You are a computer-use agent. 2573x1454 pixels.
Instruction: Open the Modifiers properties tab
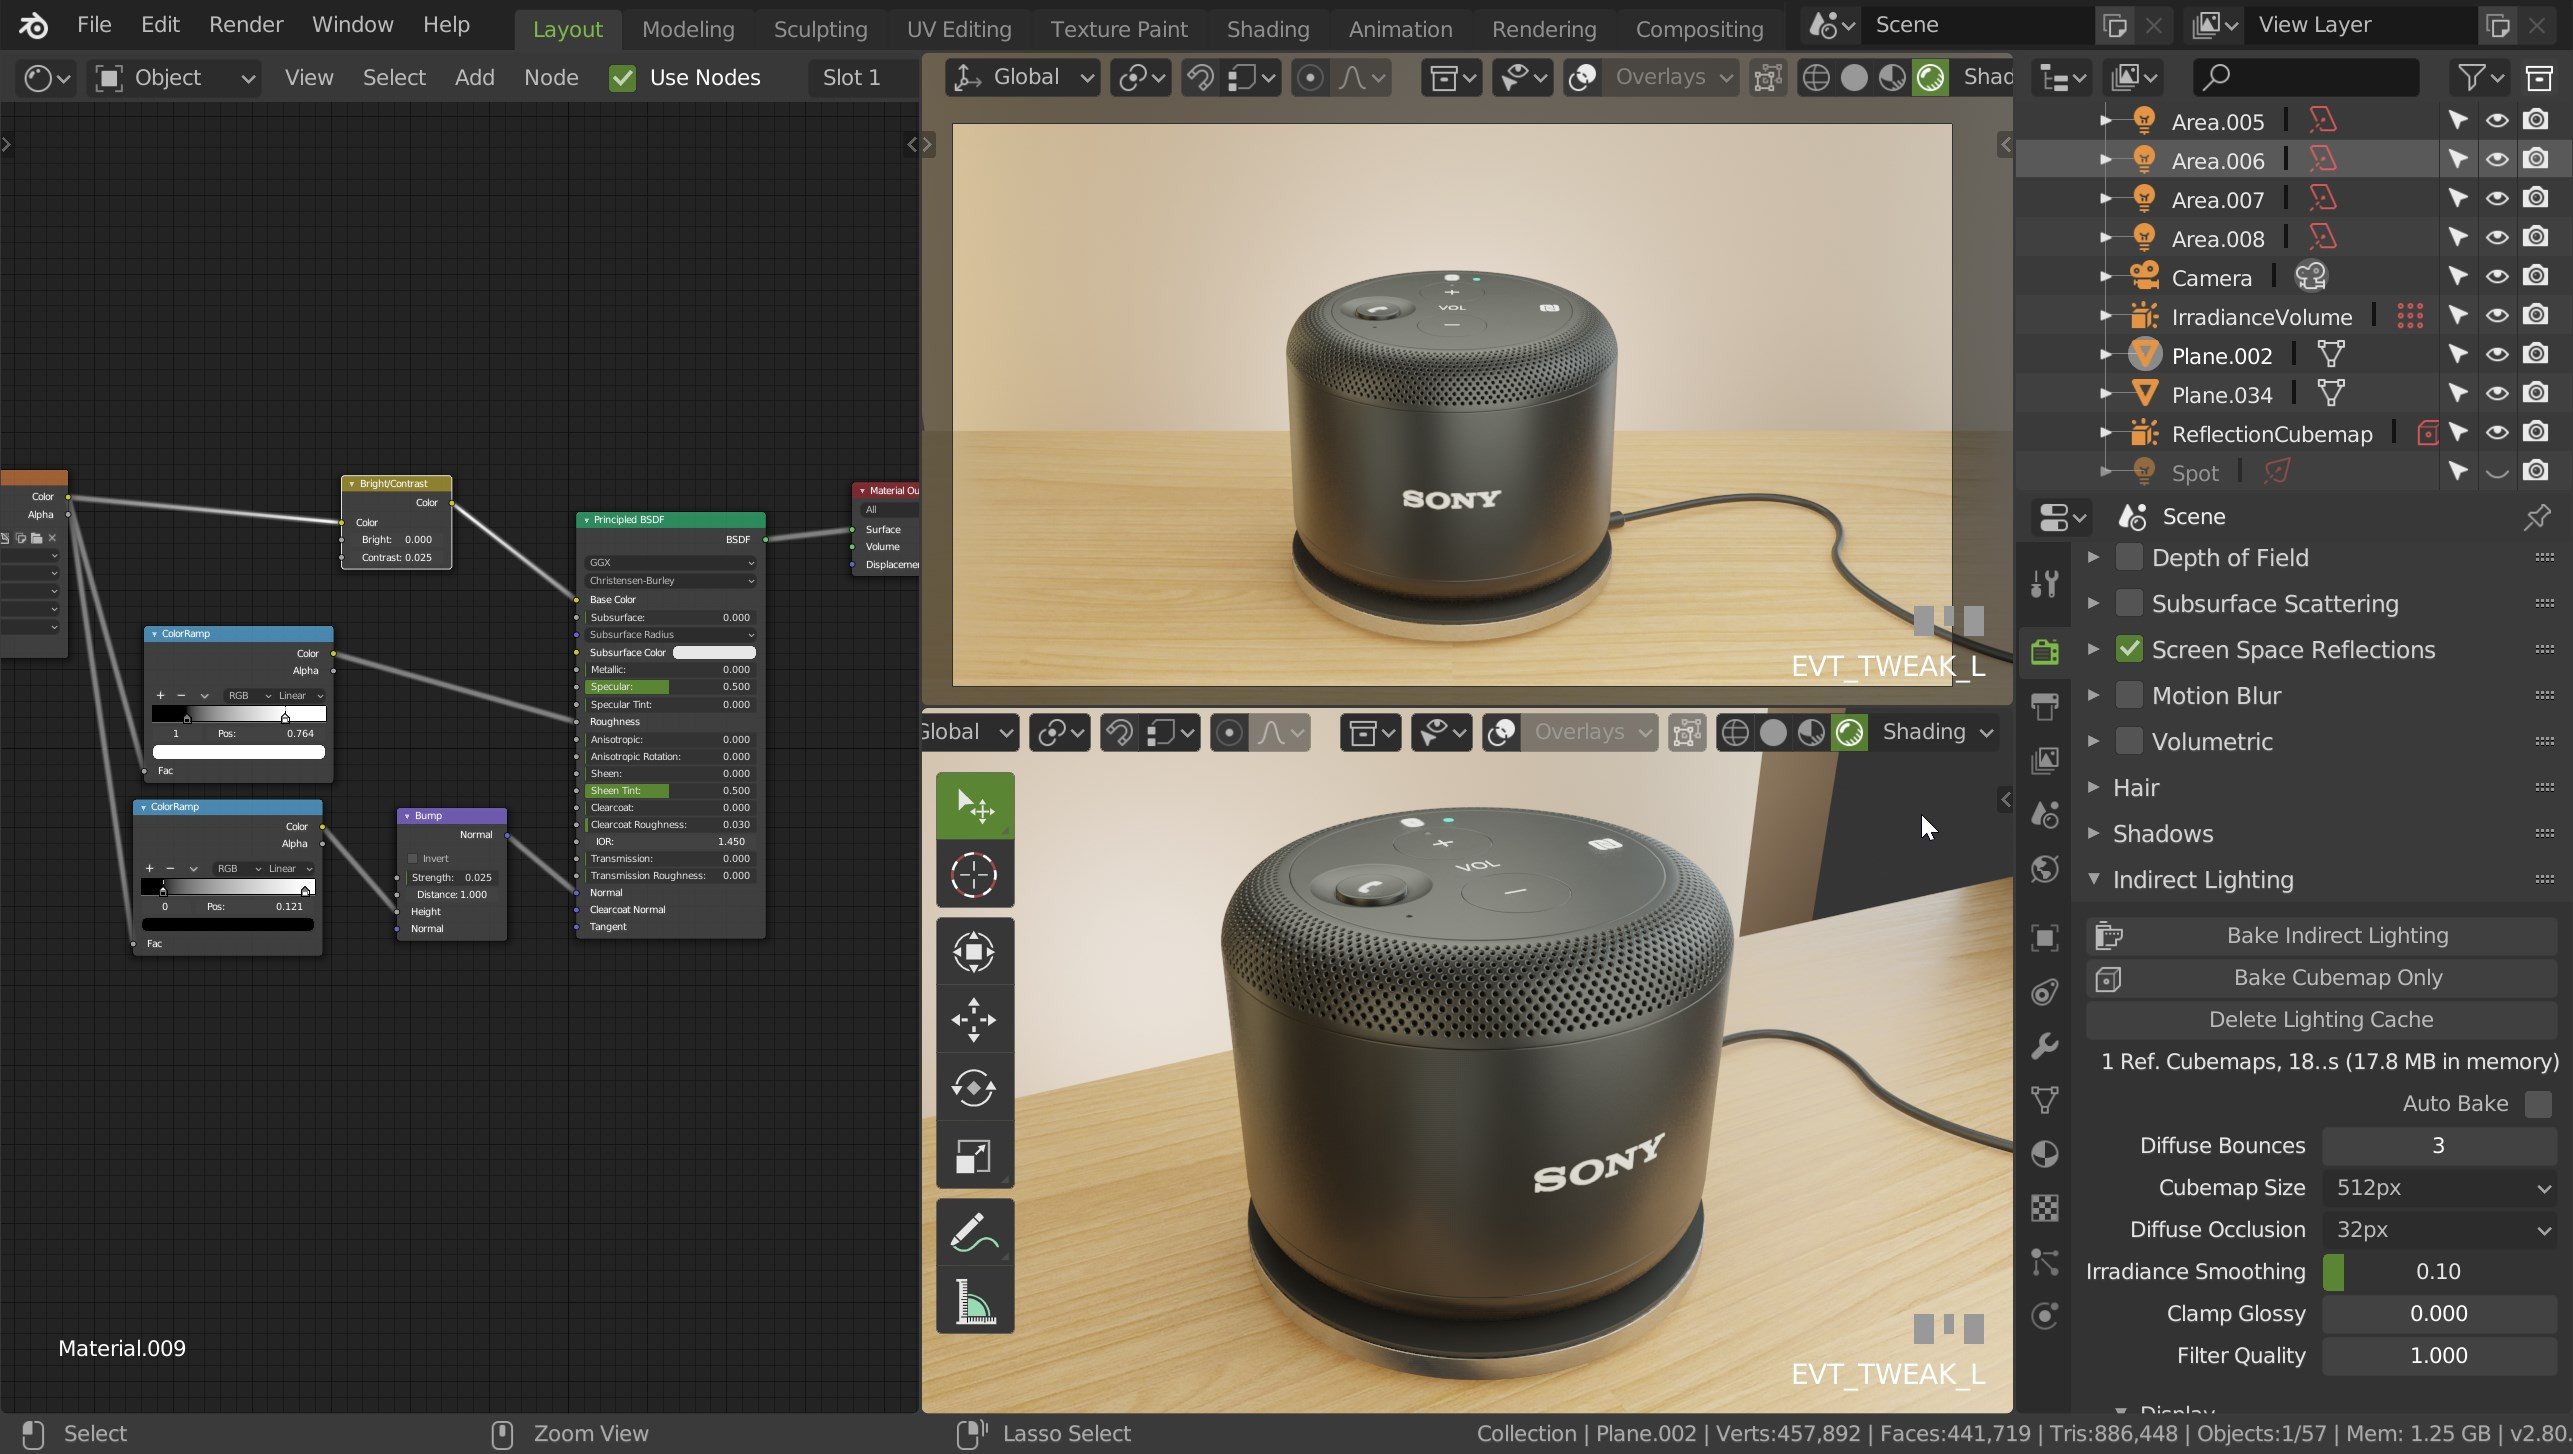pos(2045,1046)
